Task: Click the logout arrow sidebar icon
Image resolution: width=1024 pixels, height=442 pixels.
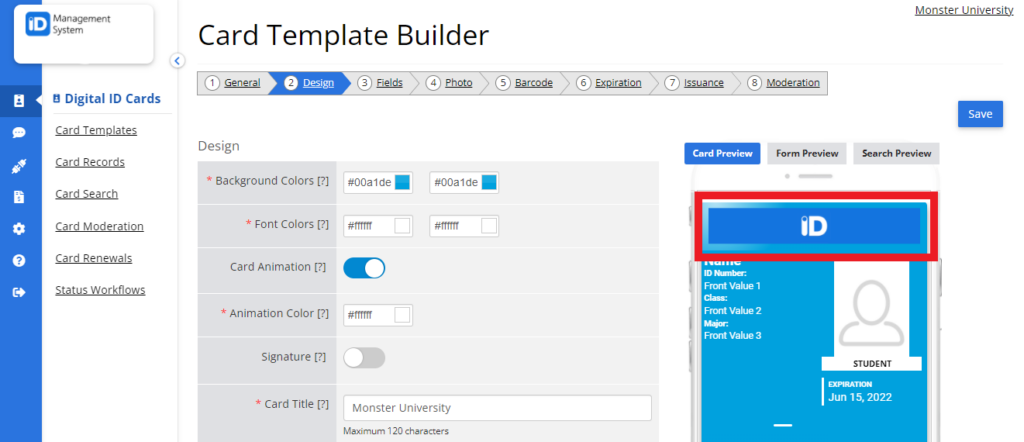Action: click(19, 292)
